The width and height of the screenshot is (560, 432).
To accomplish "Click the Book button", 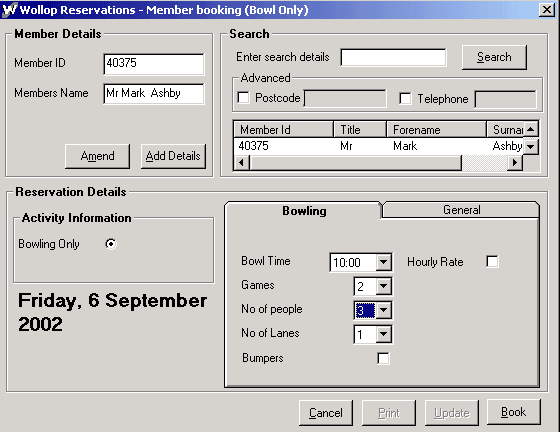I will pyautogui.click(x=514, y=412).
